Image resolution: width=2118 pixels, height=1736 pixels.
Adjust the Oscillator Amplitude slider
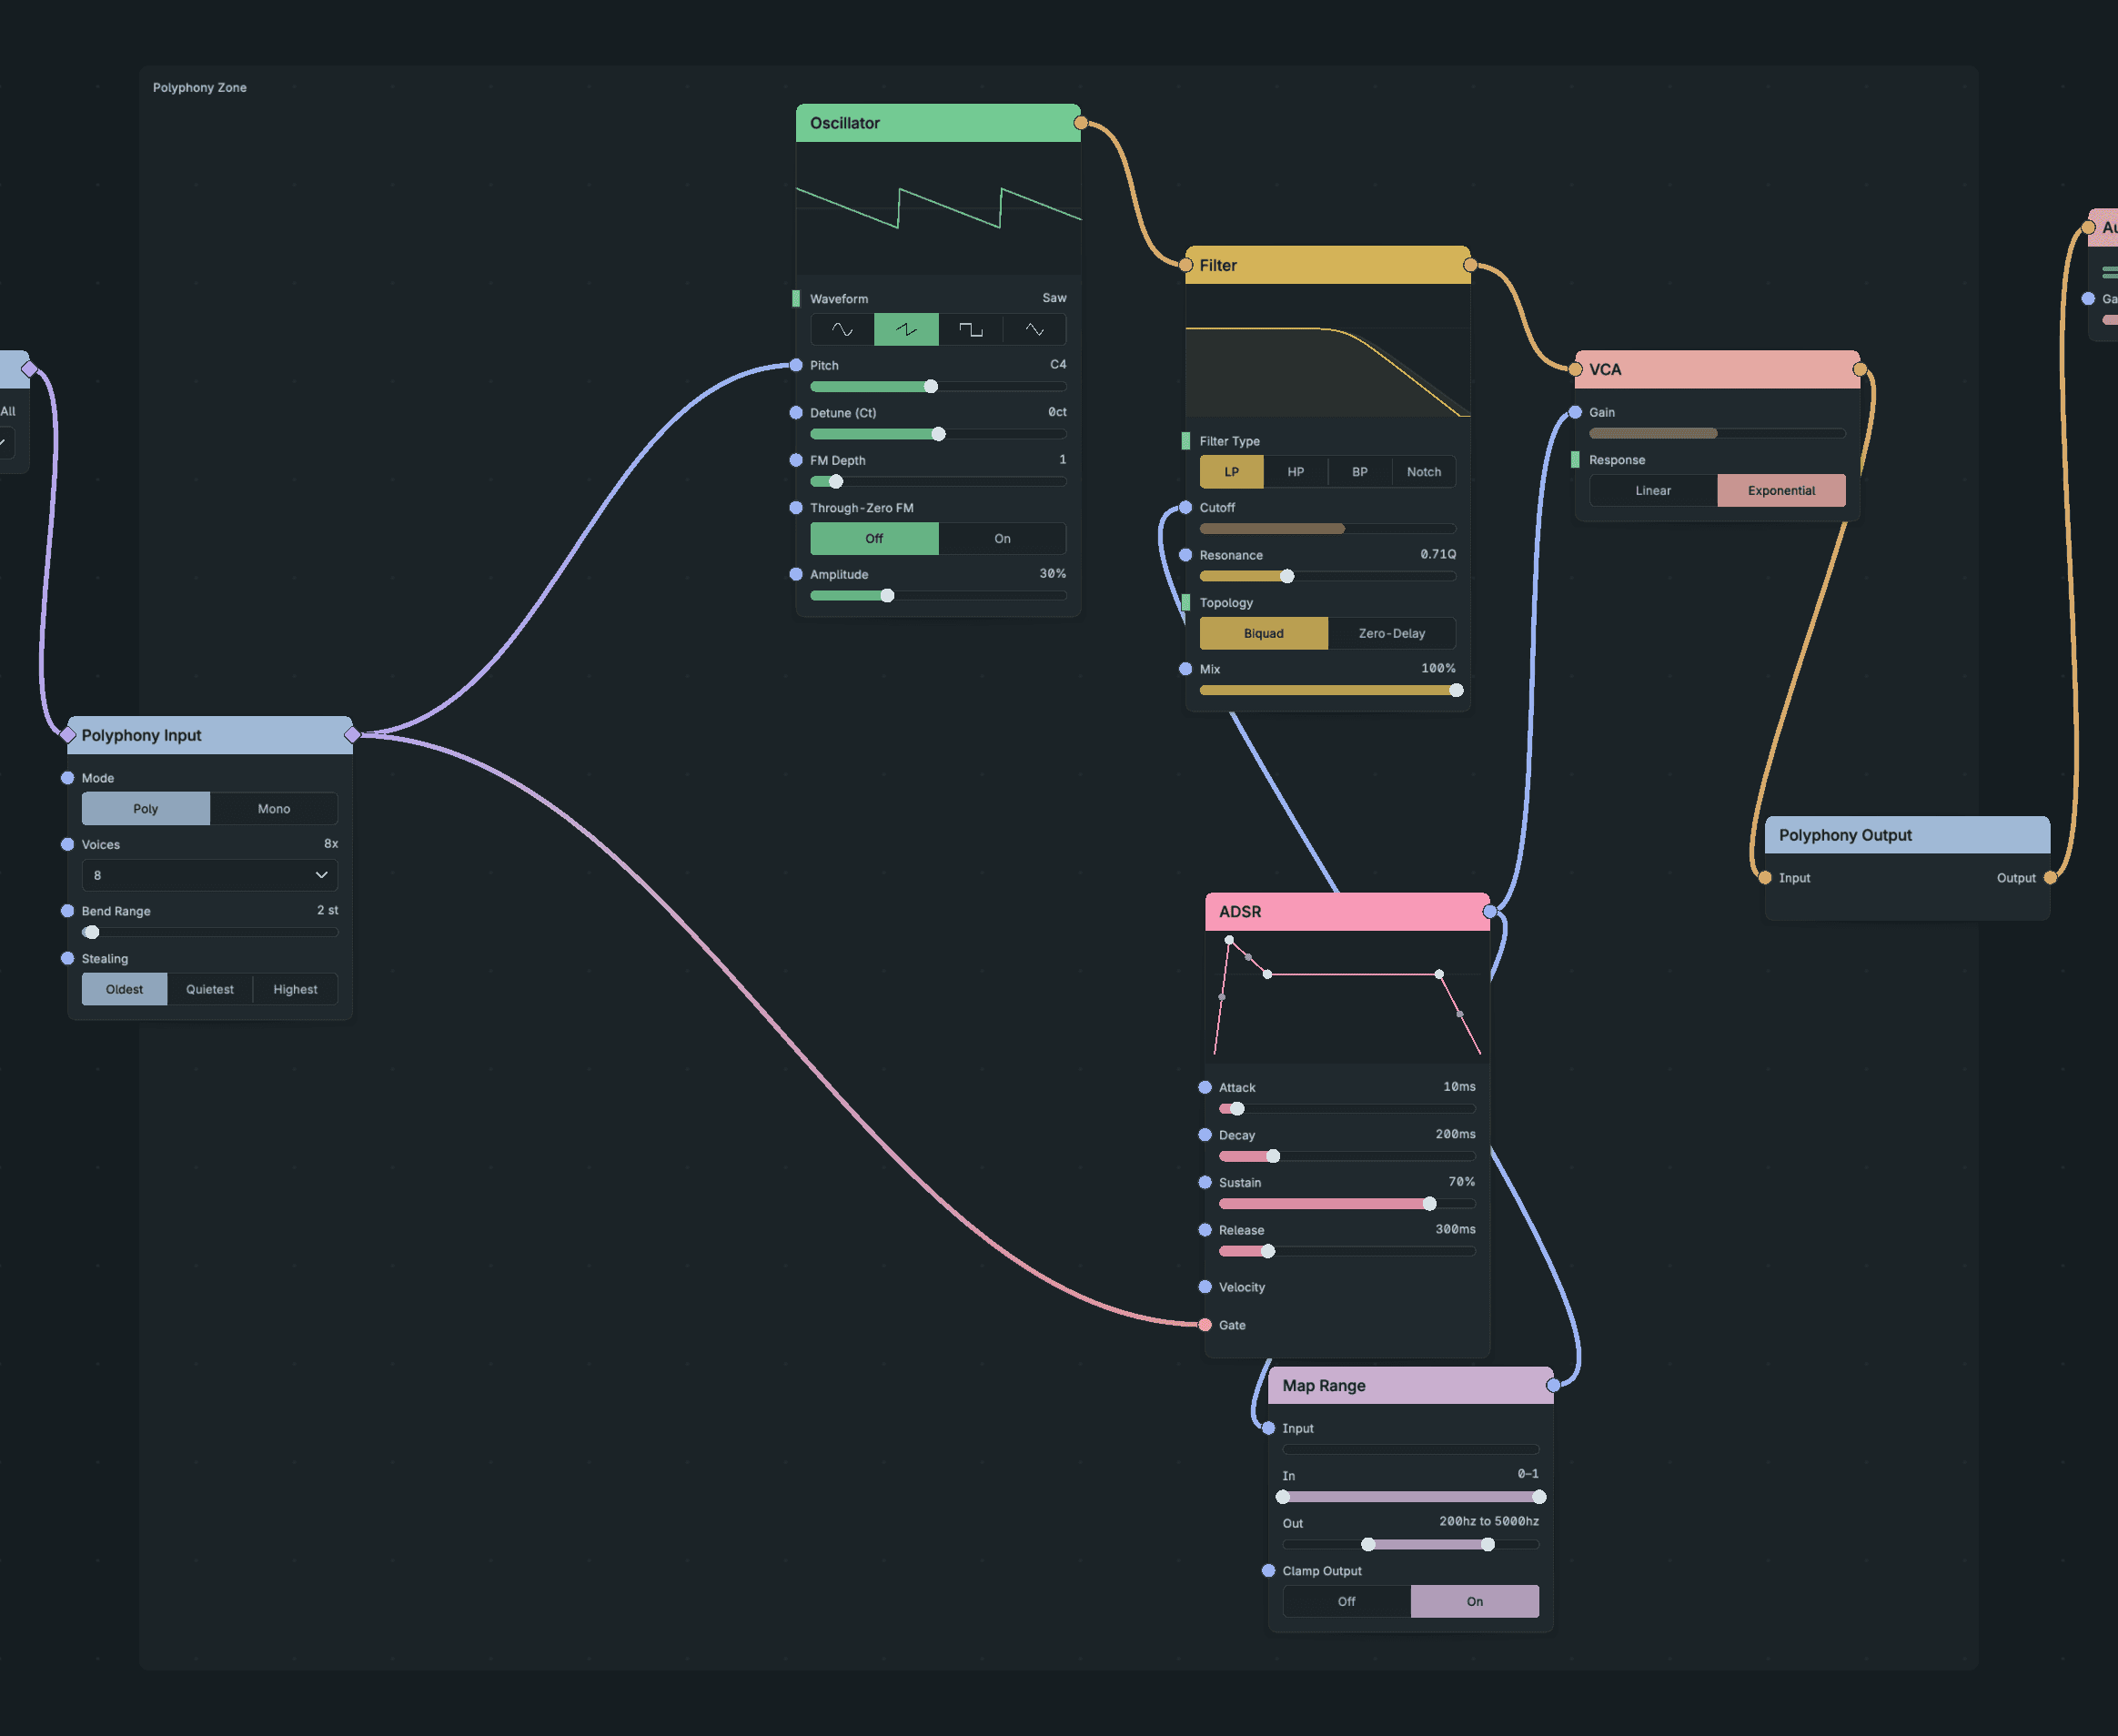click(938, 596)
